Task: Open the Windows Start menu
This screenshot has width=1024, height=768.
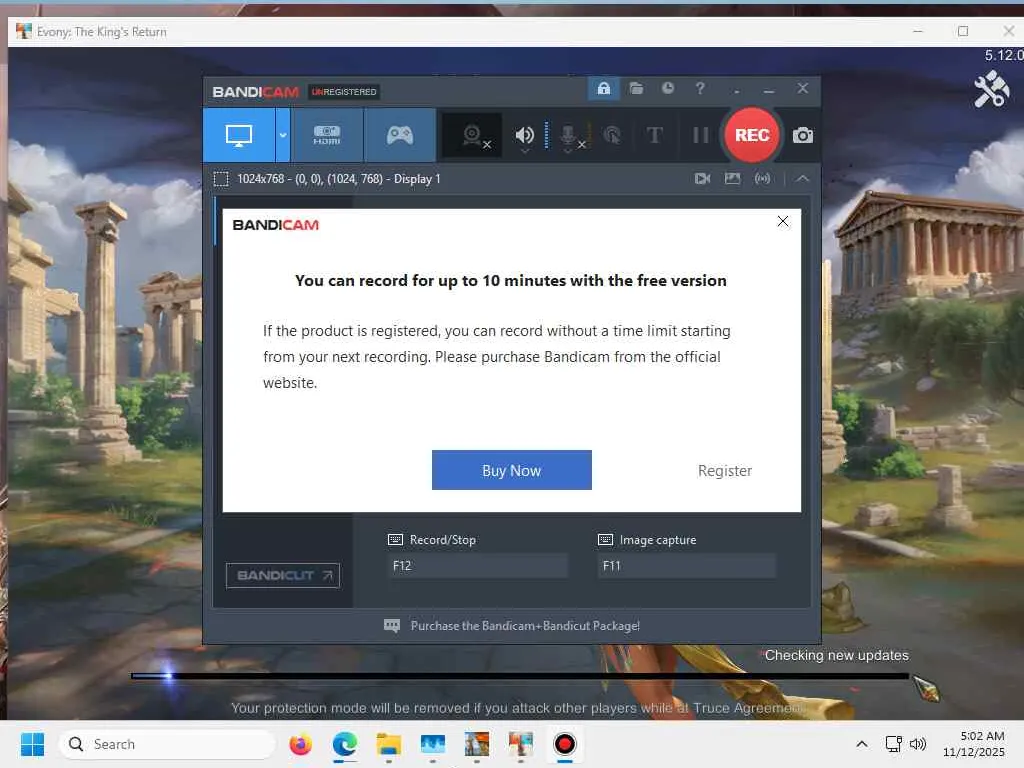Action: click(x=32, y=744)
